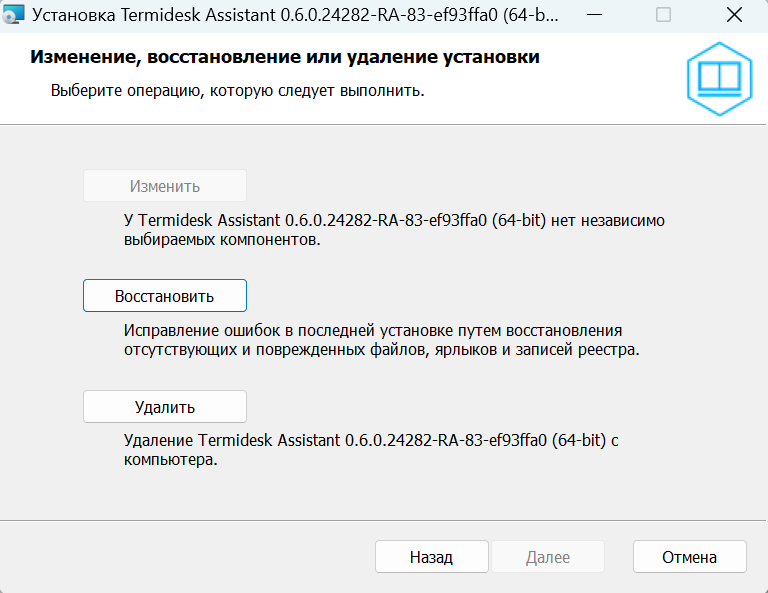The width and height of the screenshot is (768, 593).
Task: Click the description text below the Изменить button
Action: pyautogui.click(x=394, y=230)
